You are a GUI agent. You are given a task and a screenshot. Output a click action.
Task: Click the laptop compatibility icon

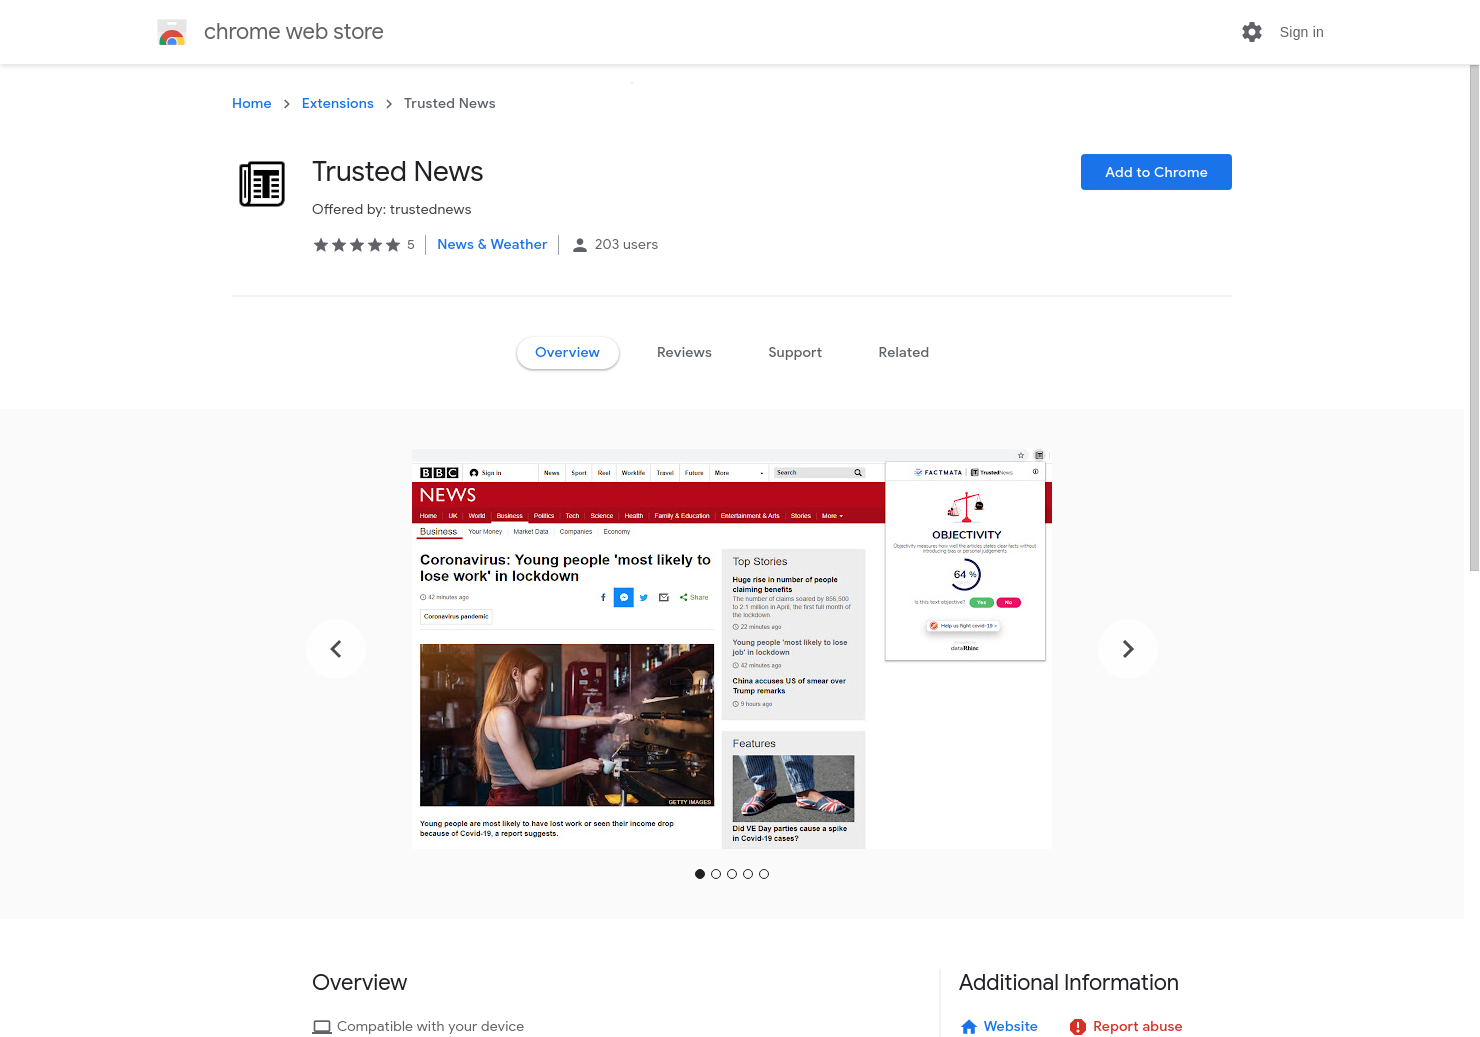[x=322, y=1027]
